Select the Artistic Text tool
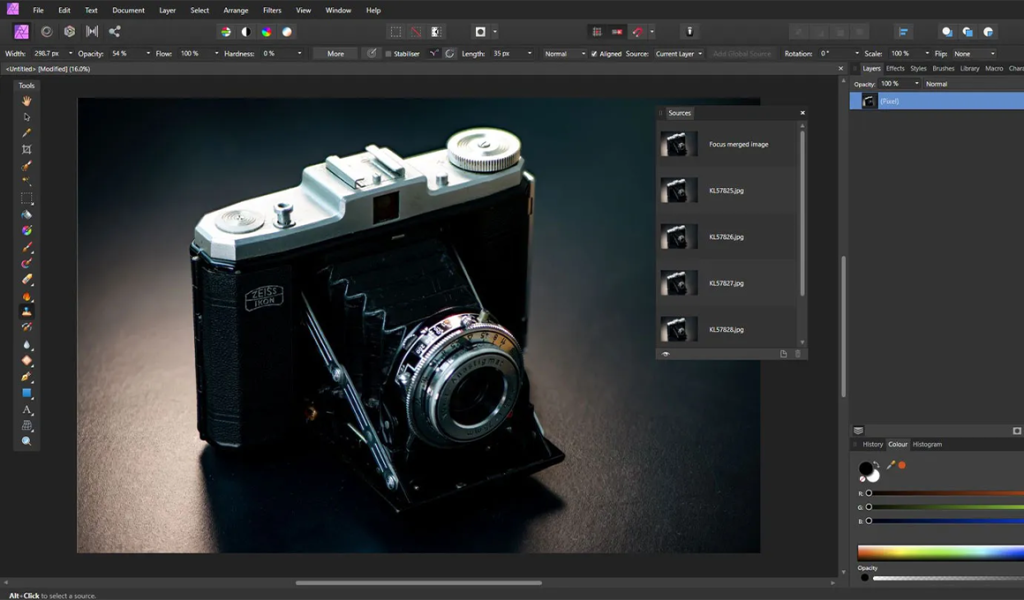Screen dimensions: 1024x600 click(x=27, y=409)
